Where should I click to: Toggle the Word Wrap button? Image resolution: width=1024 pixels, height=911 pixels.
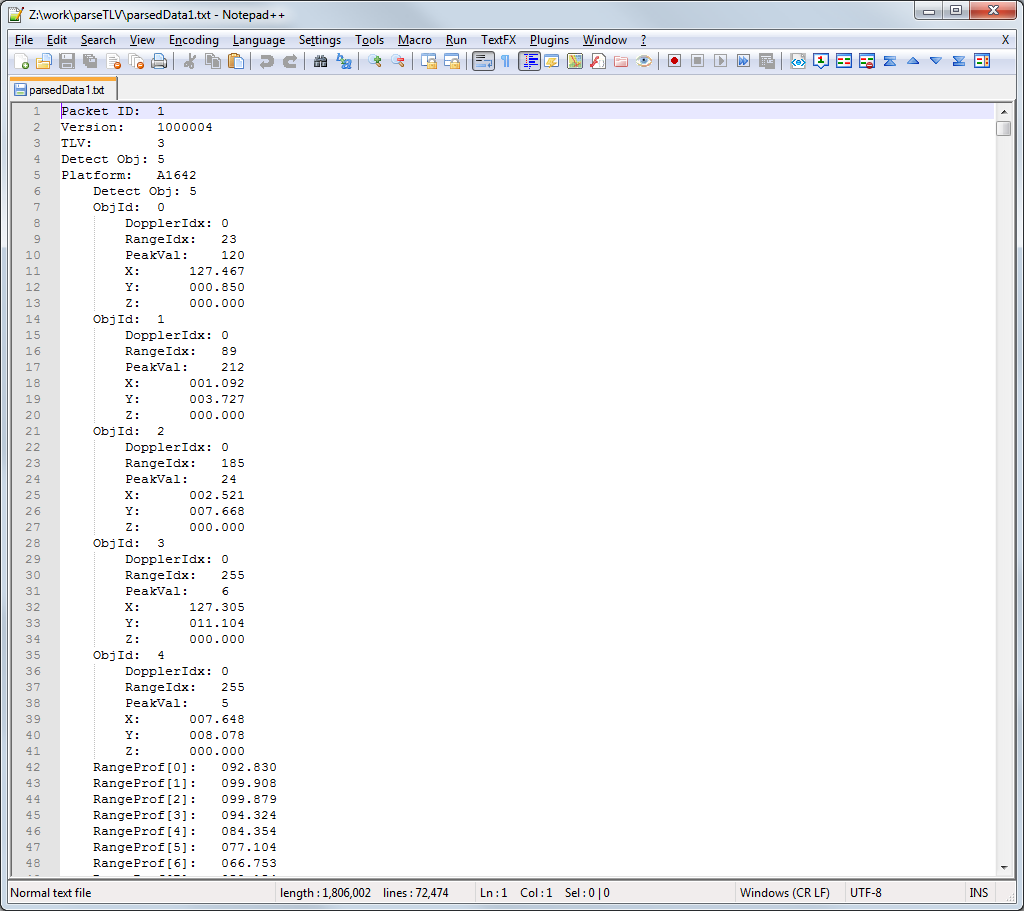(483, 61)
